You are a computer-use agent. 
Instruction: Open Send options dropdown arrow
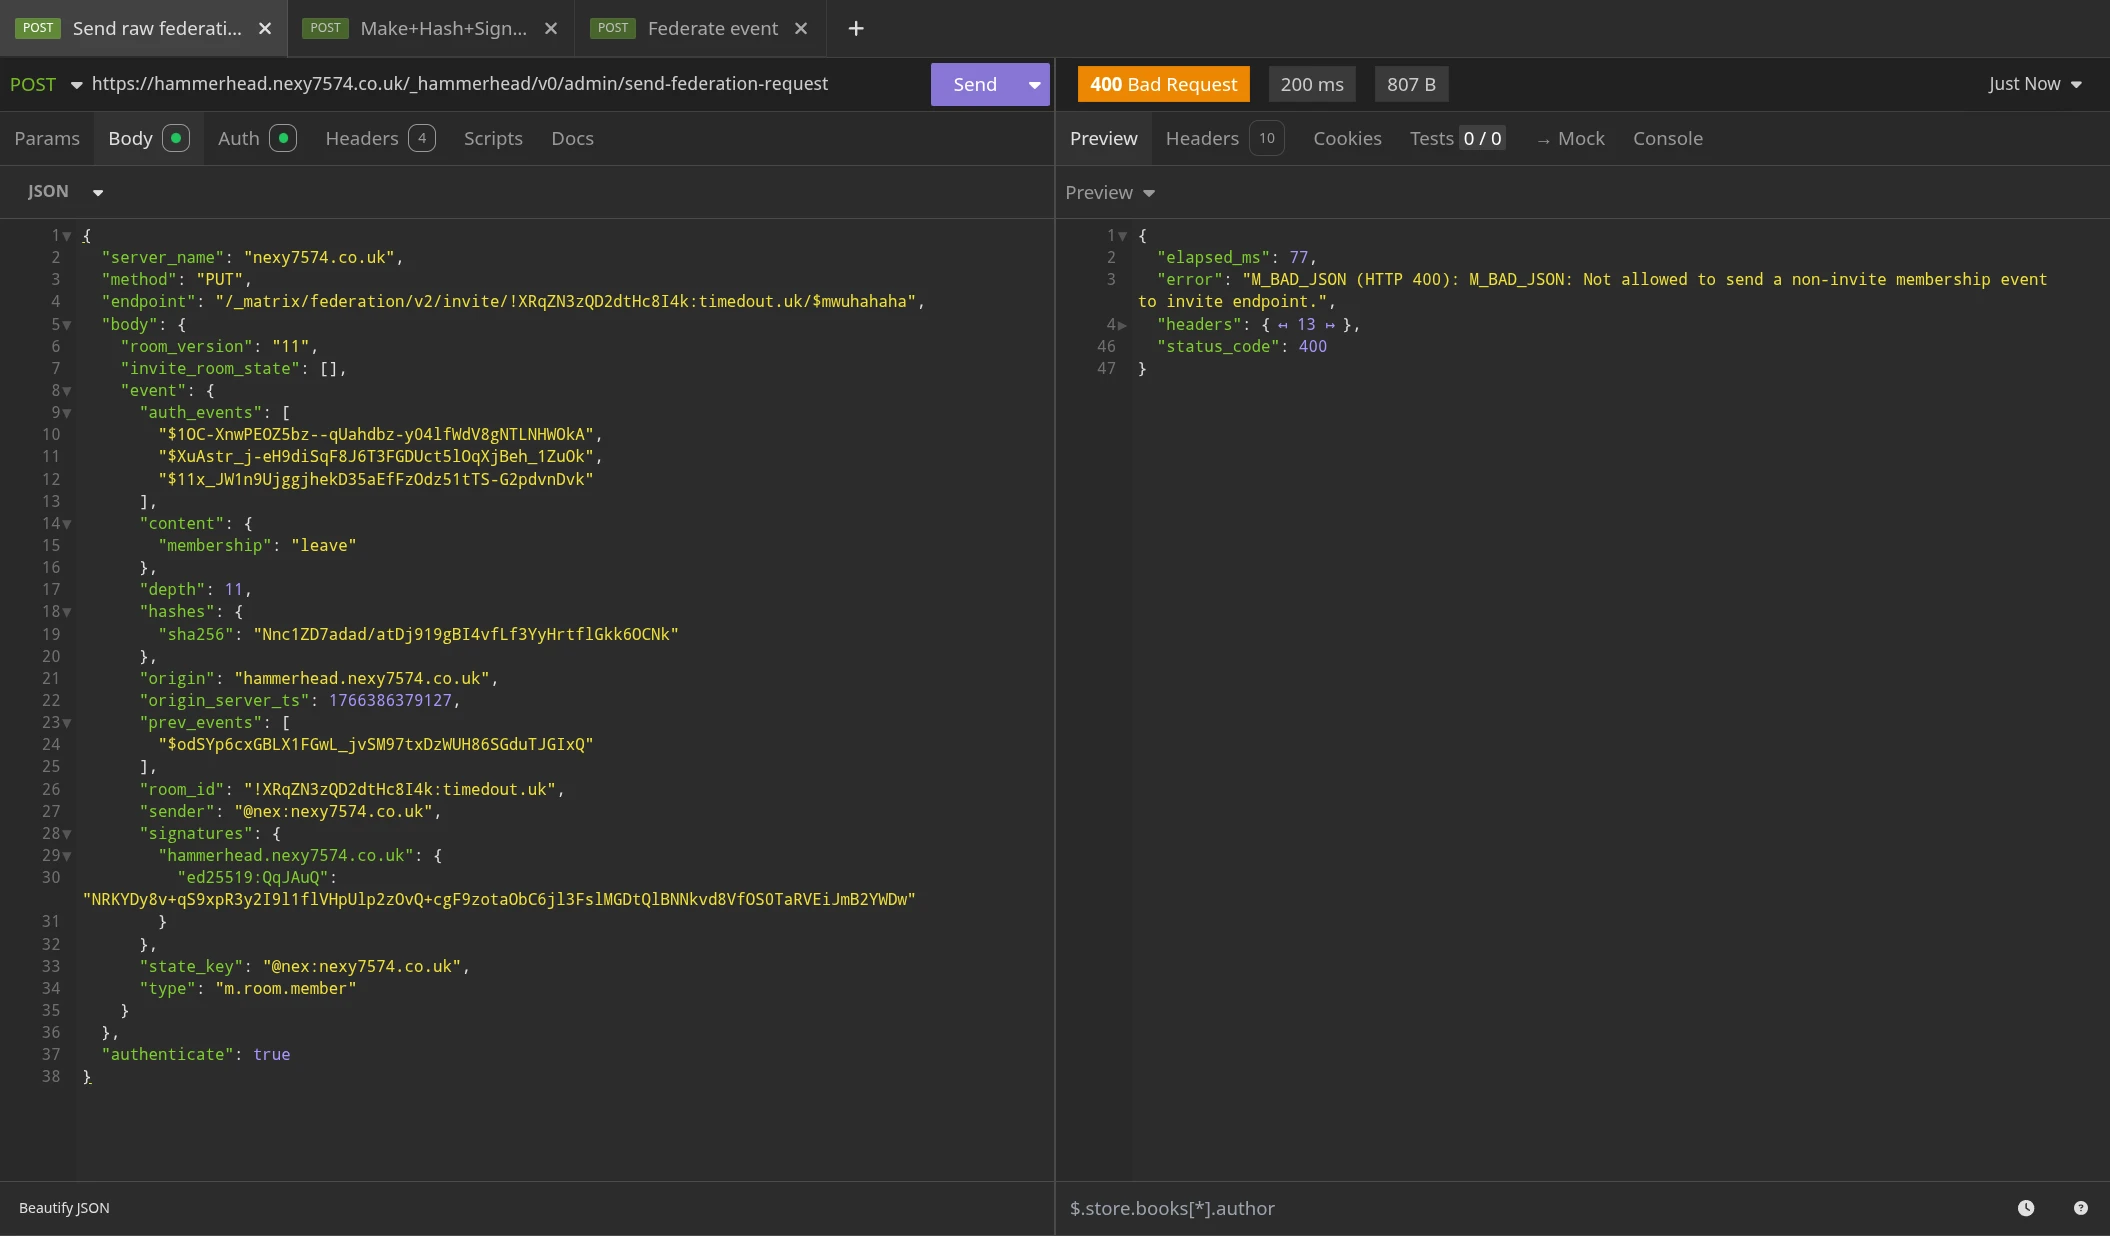(x=1034, y=84)
